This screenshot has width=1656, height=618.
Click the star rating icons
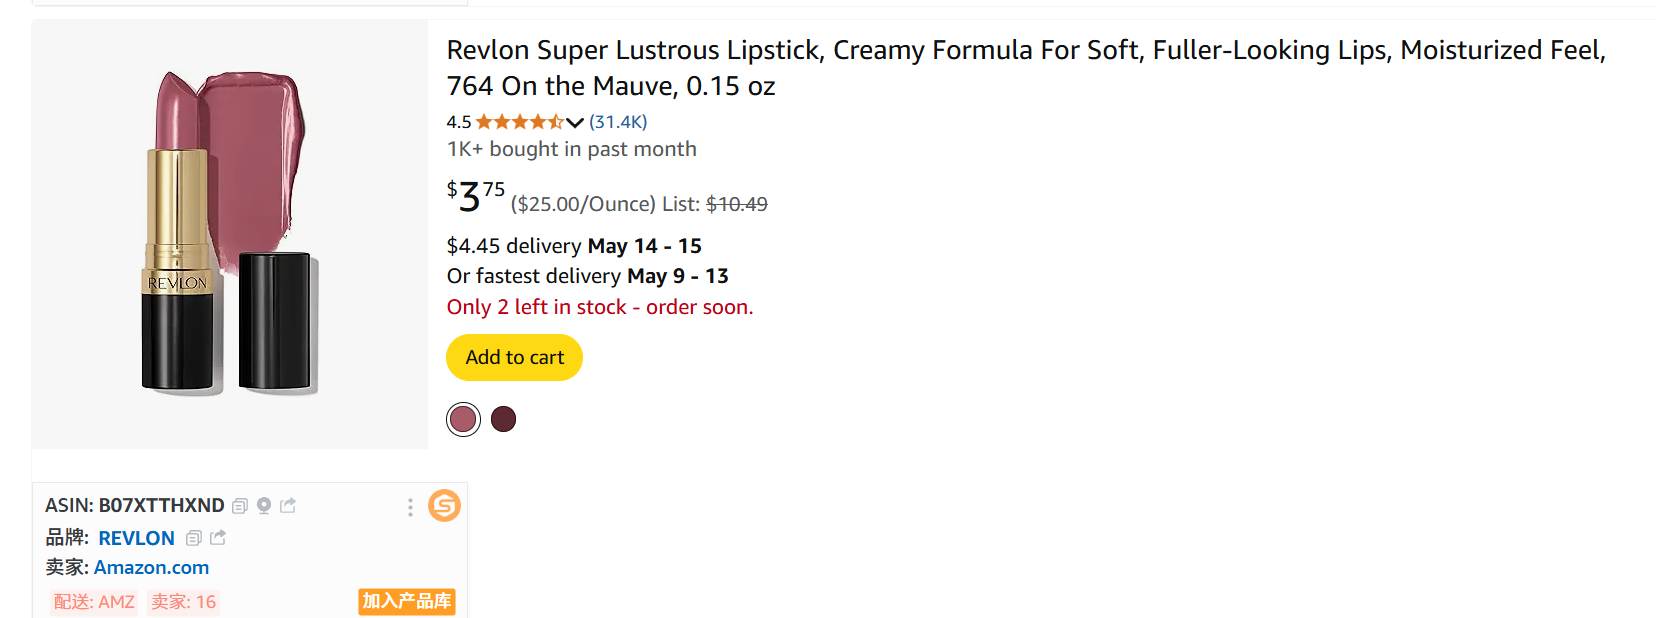(519, 122)
